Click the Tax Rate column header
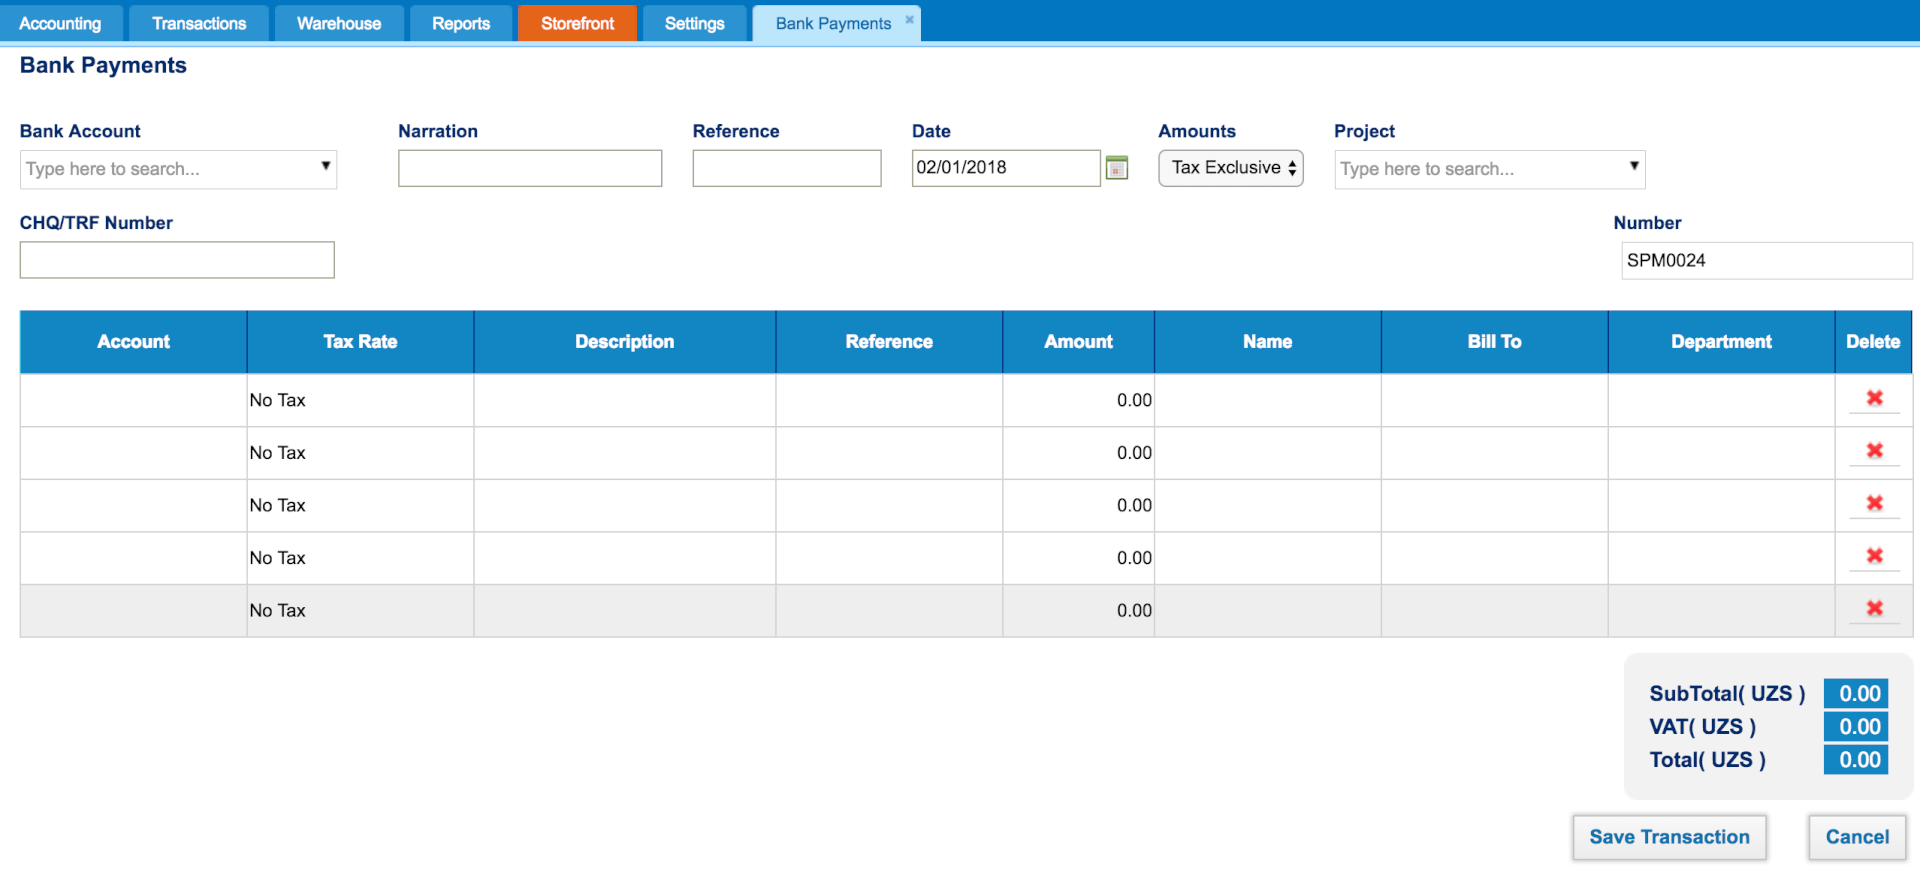This screenshot has width=1920, height=882. 360,342
